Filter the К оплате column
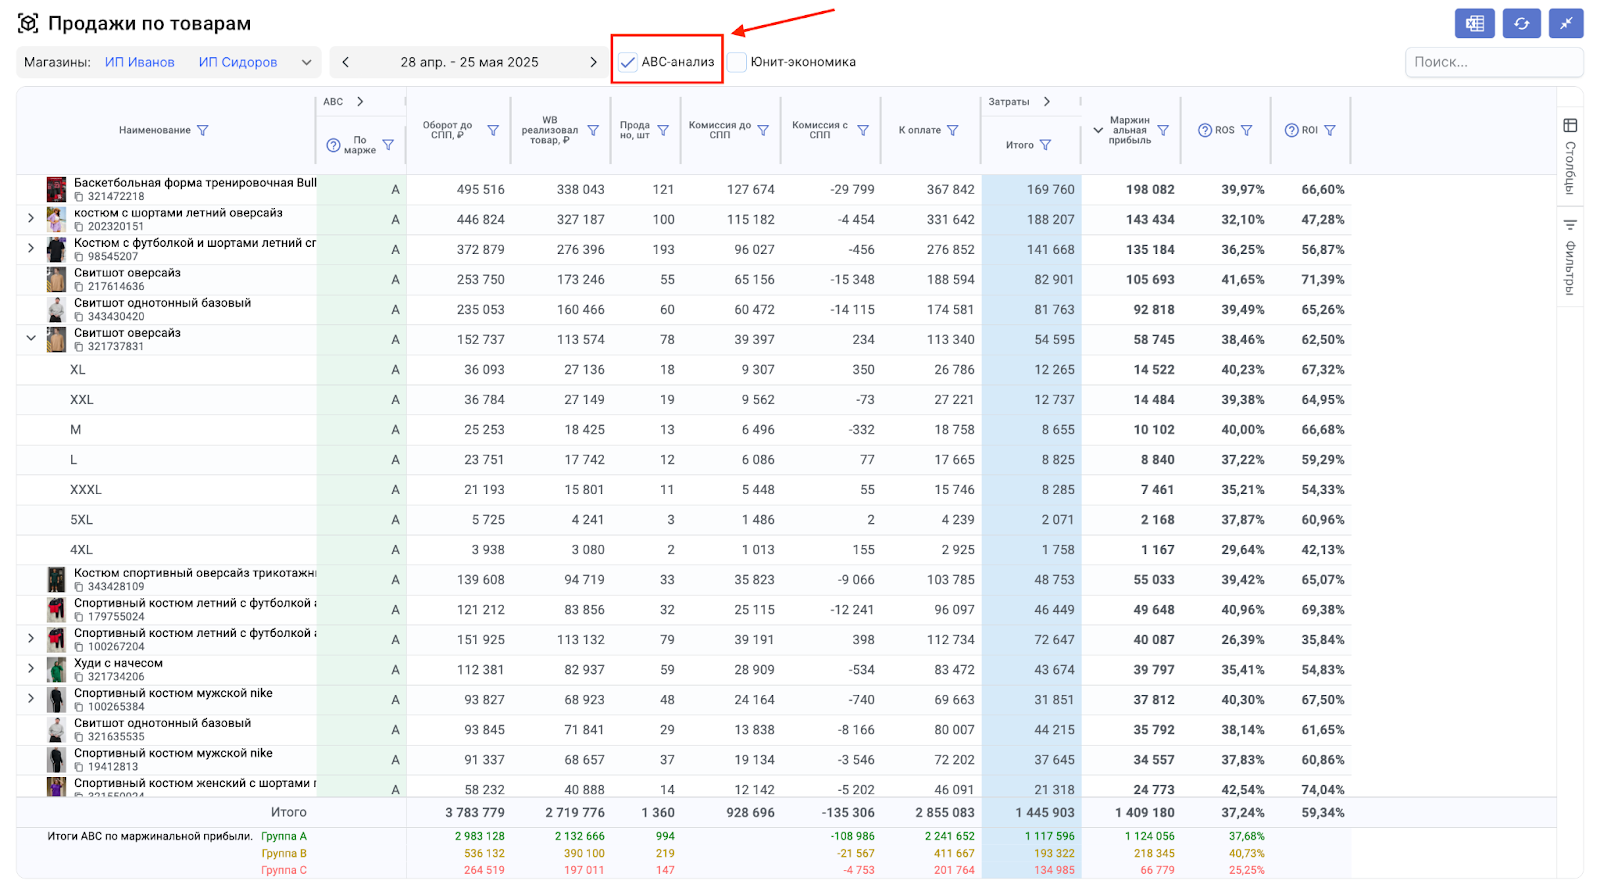This screenshot has height=895, width=1600. coord(953,130)
